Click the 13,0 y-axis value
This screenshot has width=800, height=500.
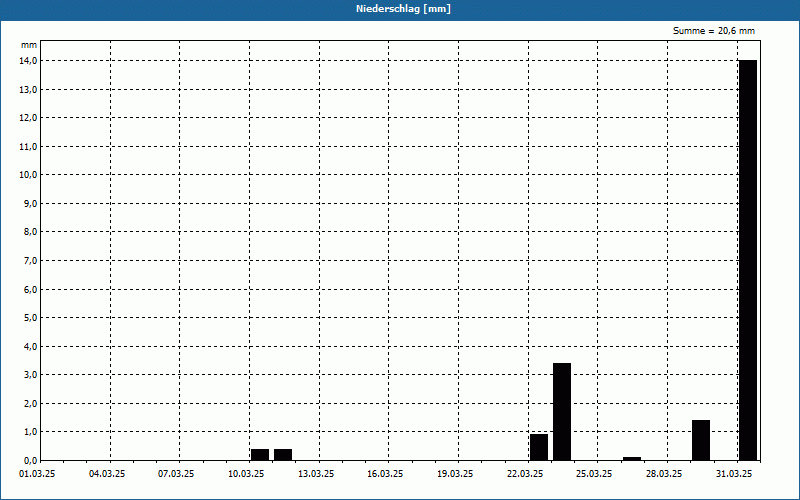28,89
